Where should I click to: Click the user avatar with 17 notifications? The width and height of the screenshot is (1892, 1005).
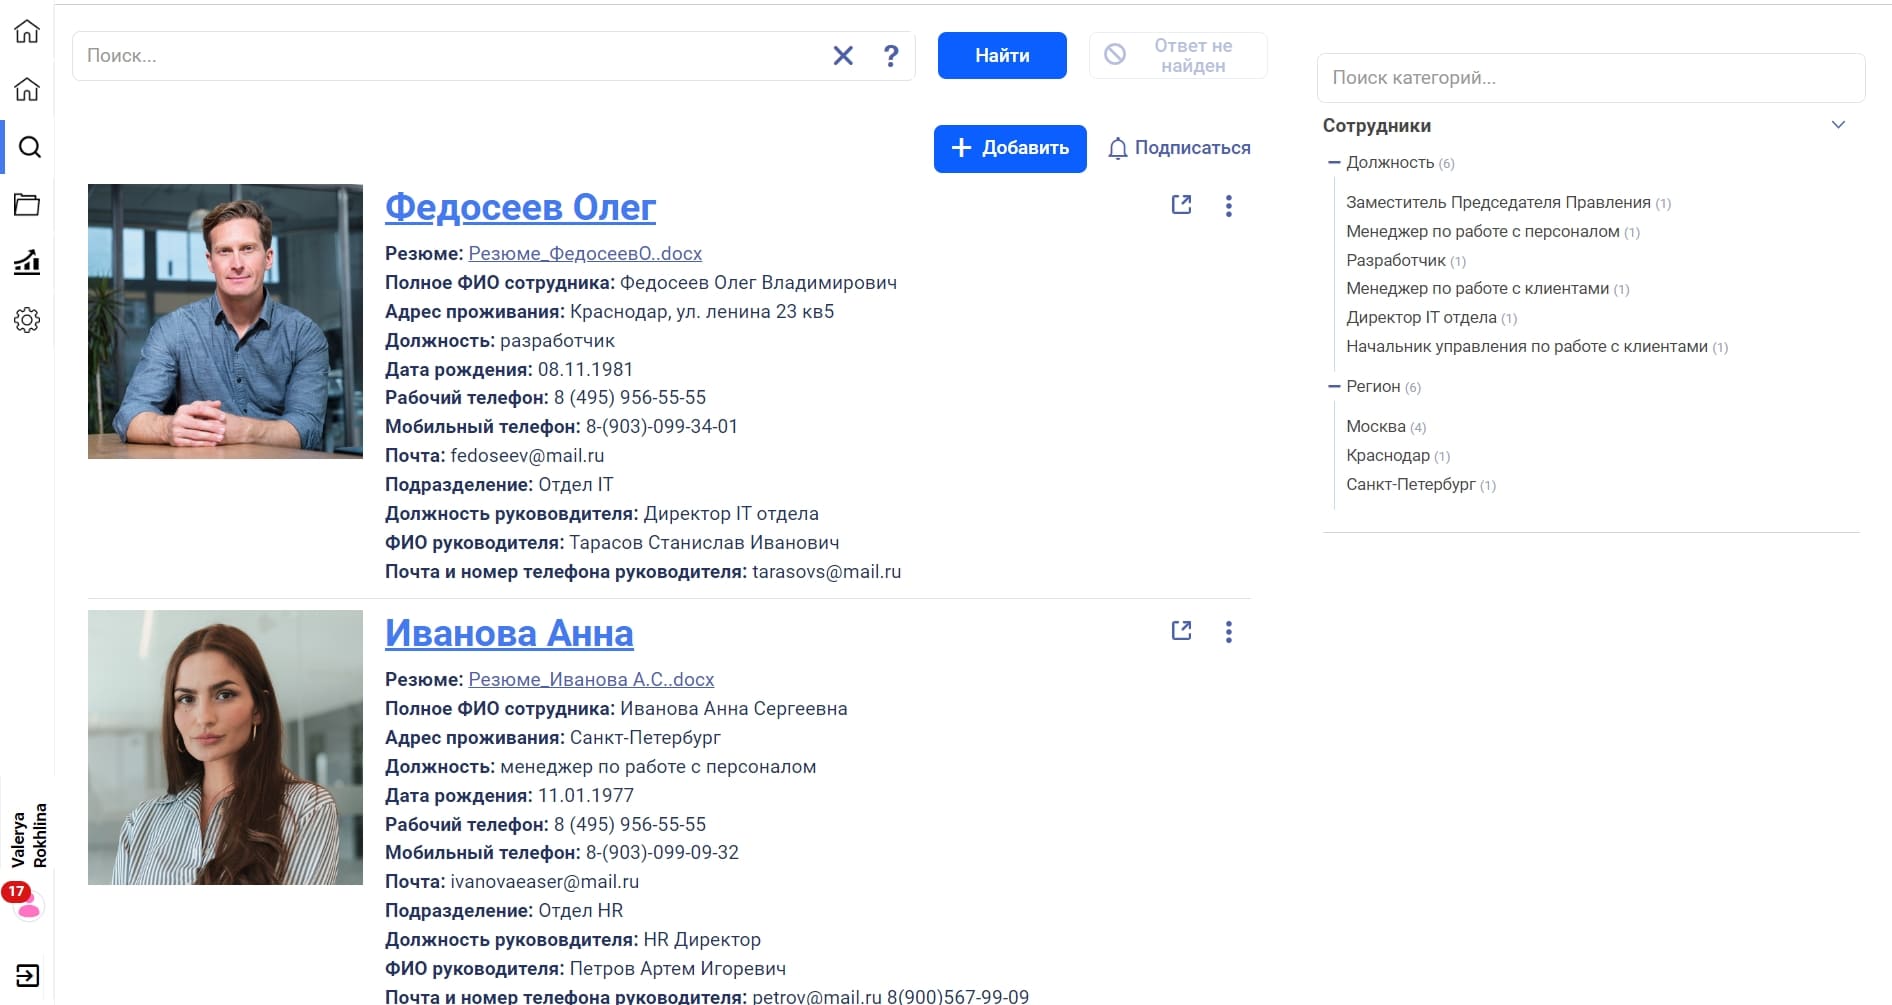[27, 904]
